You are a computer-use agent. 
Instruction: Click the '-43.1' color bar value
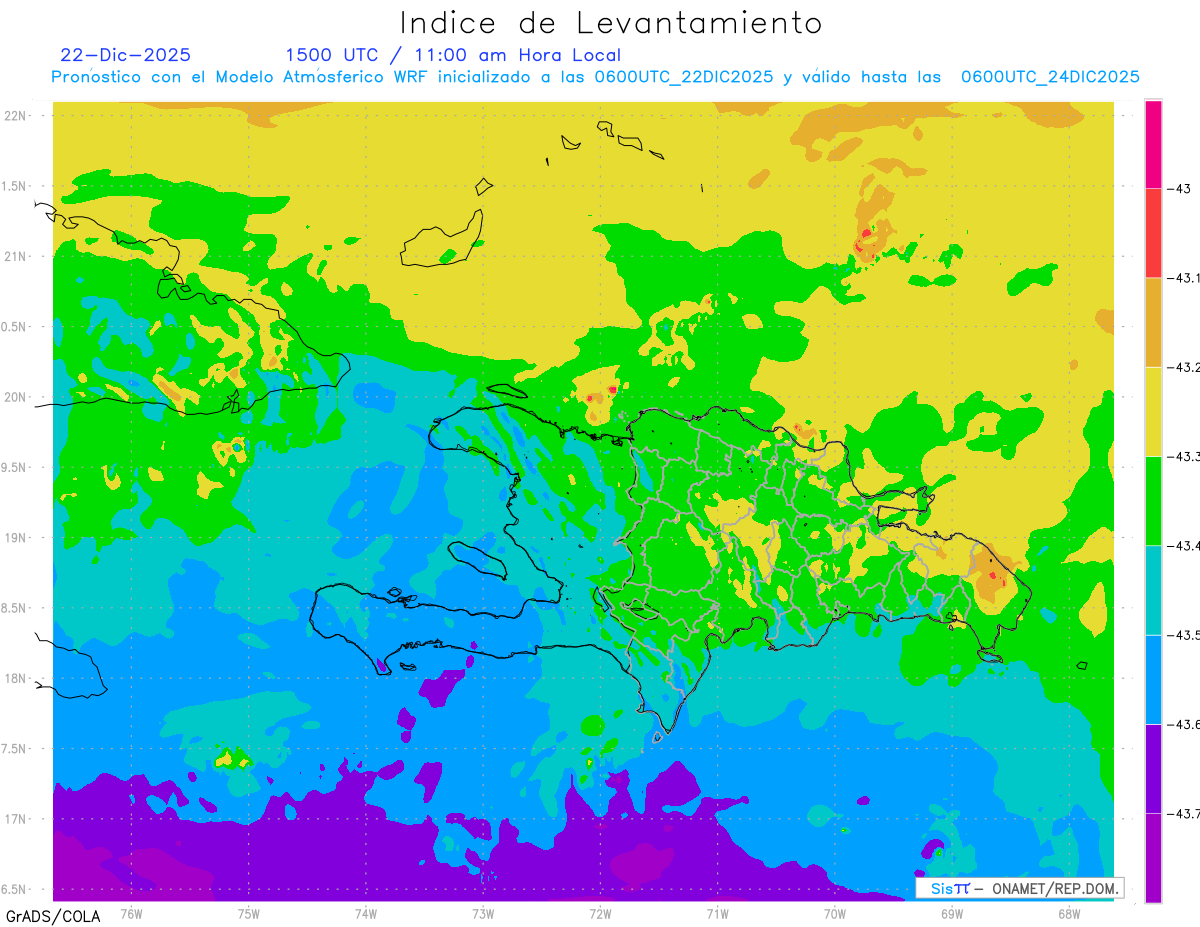point(1183,278)
